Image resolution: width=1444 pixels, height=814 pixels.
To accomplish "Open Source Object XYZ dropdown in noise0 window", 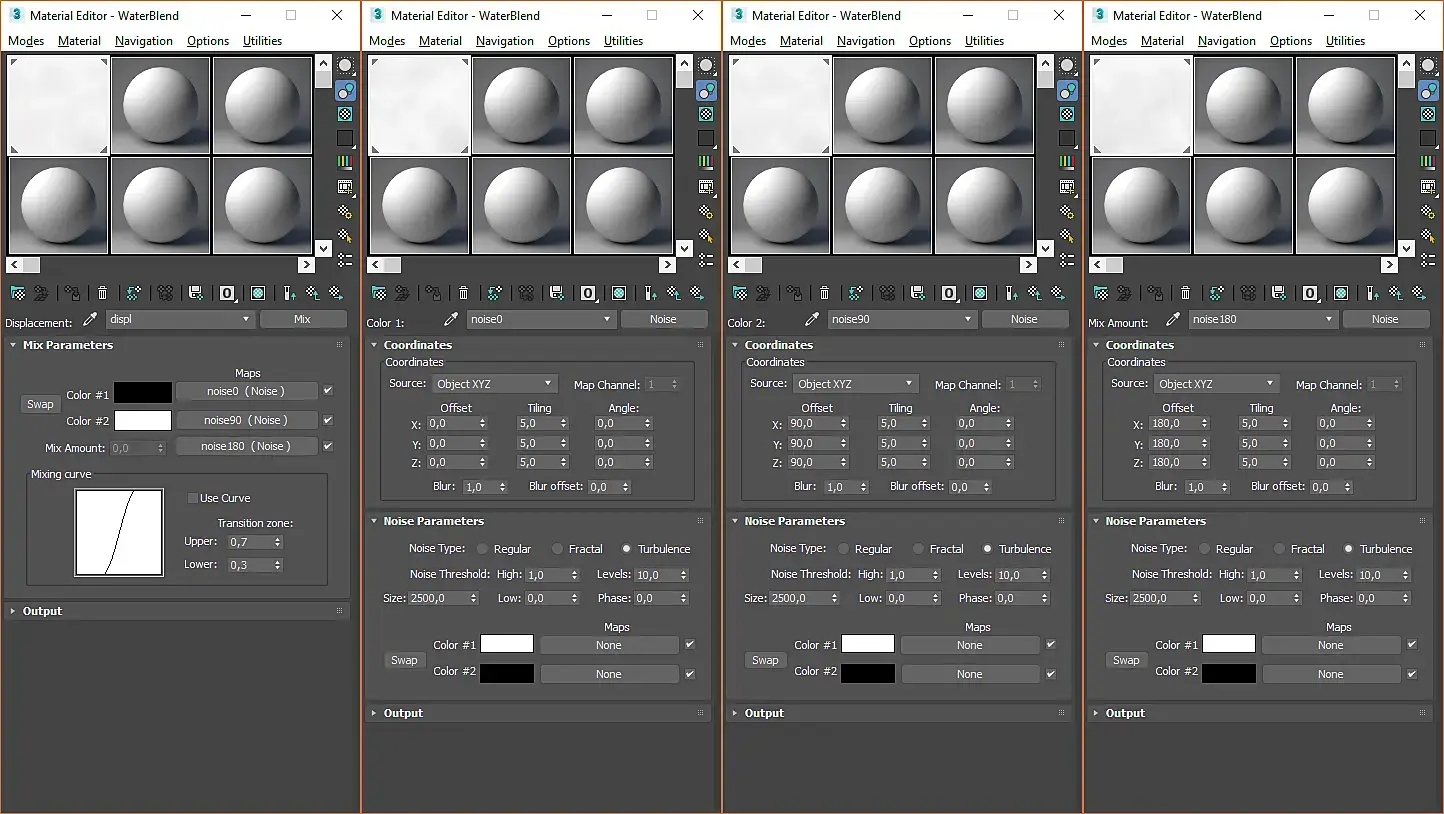I will (x=494, y=384).
